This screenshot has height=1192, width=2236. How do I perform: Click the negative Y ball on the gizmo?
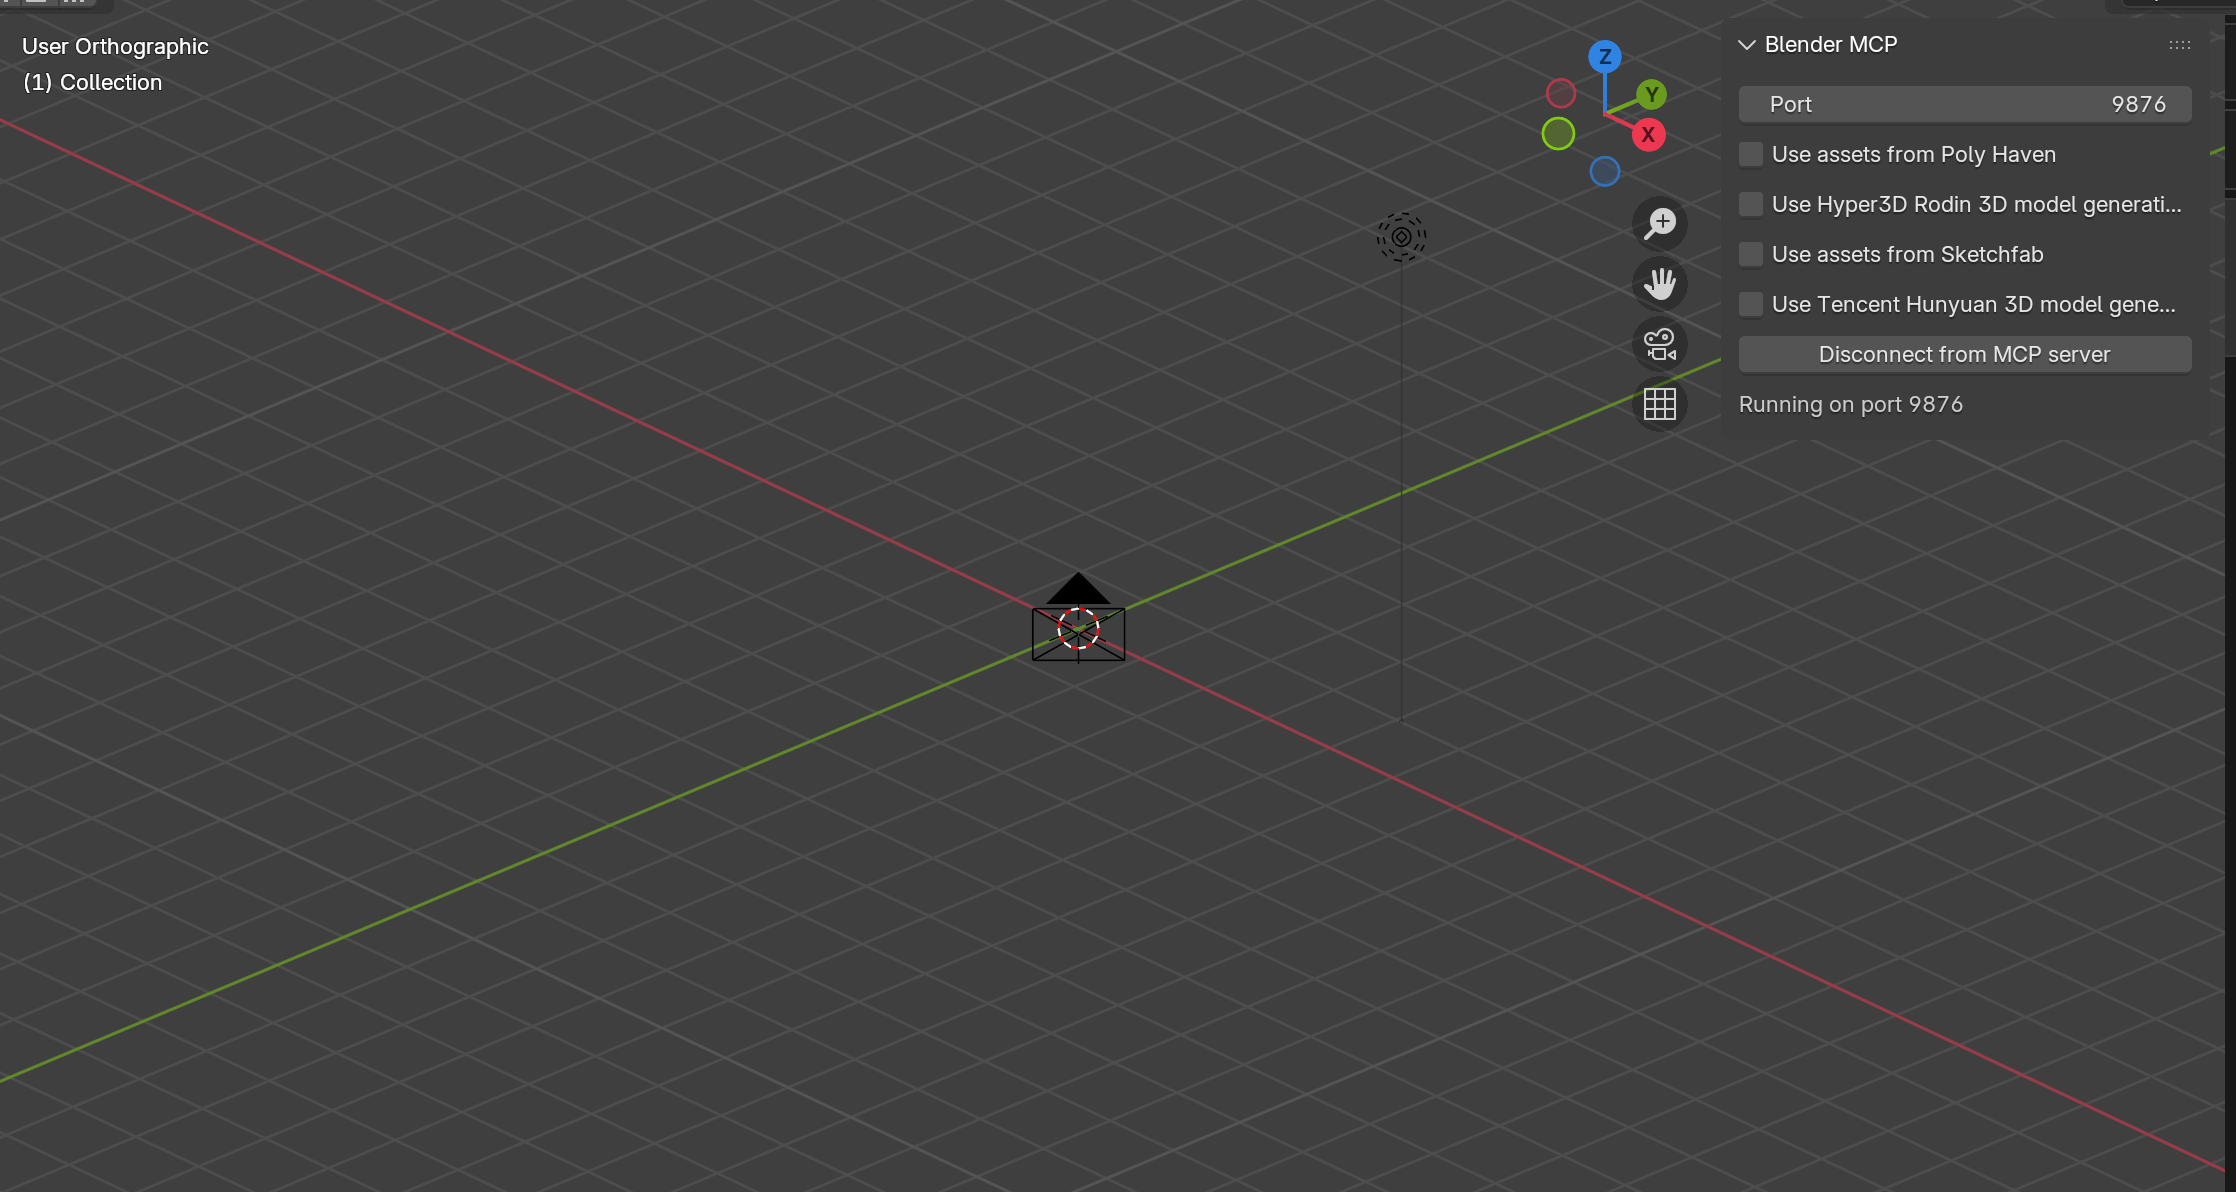coord(1557,131)
